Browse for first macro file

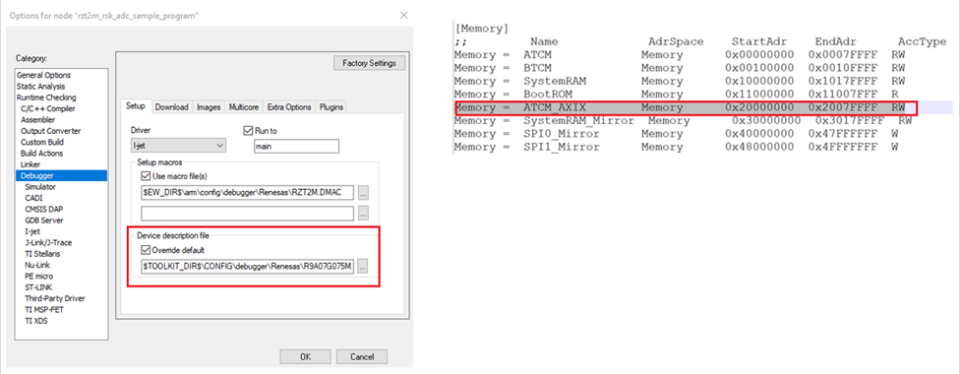pyautogui.click(x=364, y=193)
